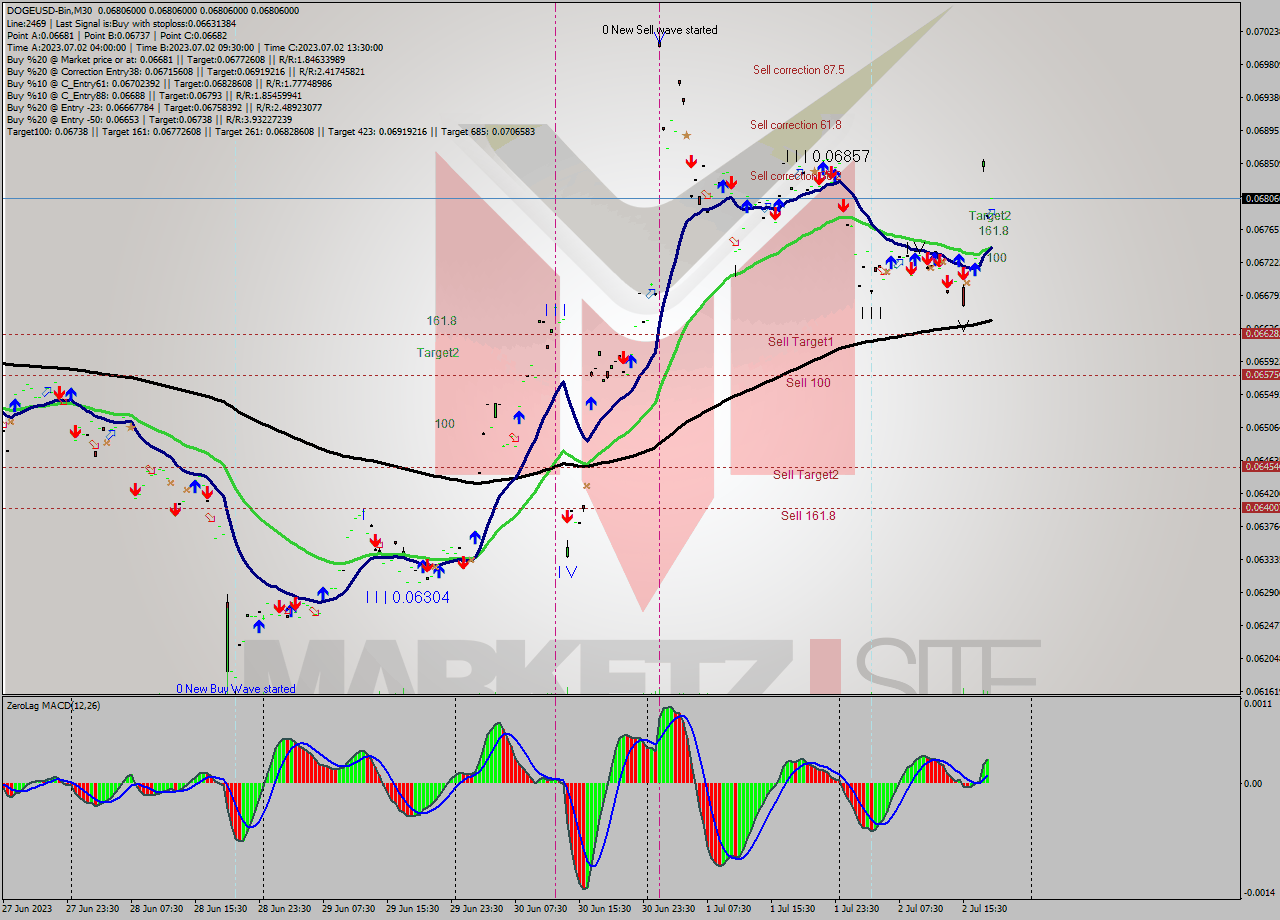Viewport: 1280px width, 920px height.
Task: Click the 0.06549 value on price axis
Action: coord(1262,394)
